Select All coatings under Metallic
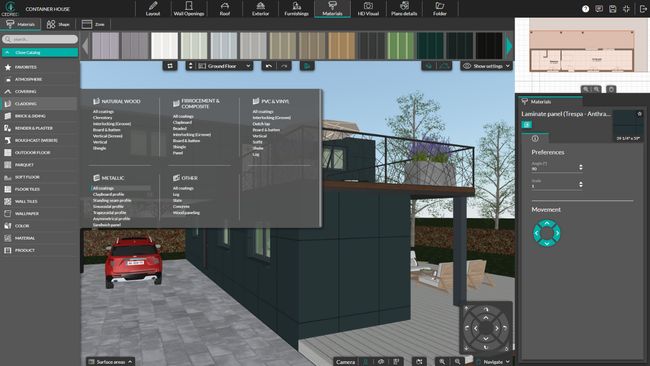This screenshot has height=366, width=650. click(103, 188)
